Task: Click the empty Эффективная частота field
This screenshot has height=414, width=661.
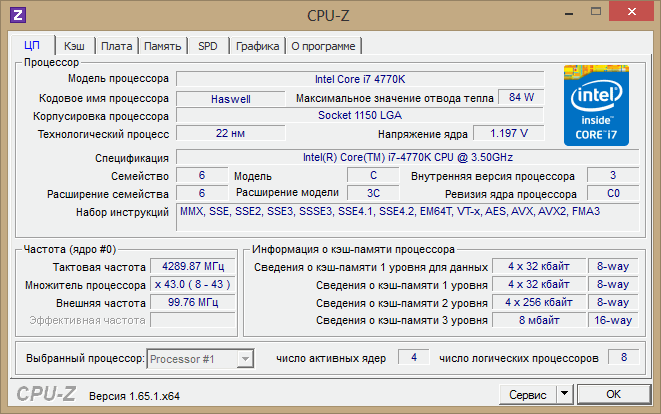Action: coord(193,320)
